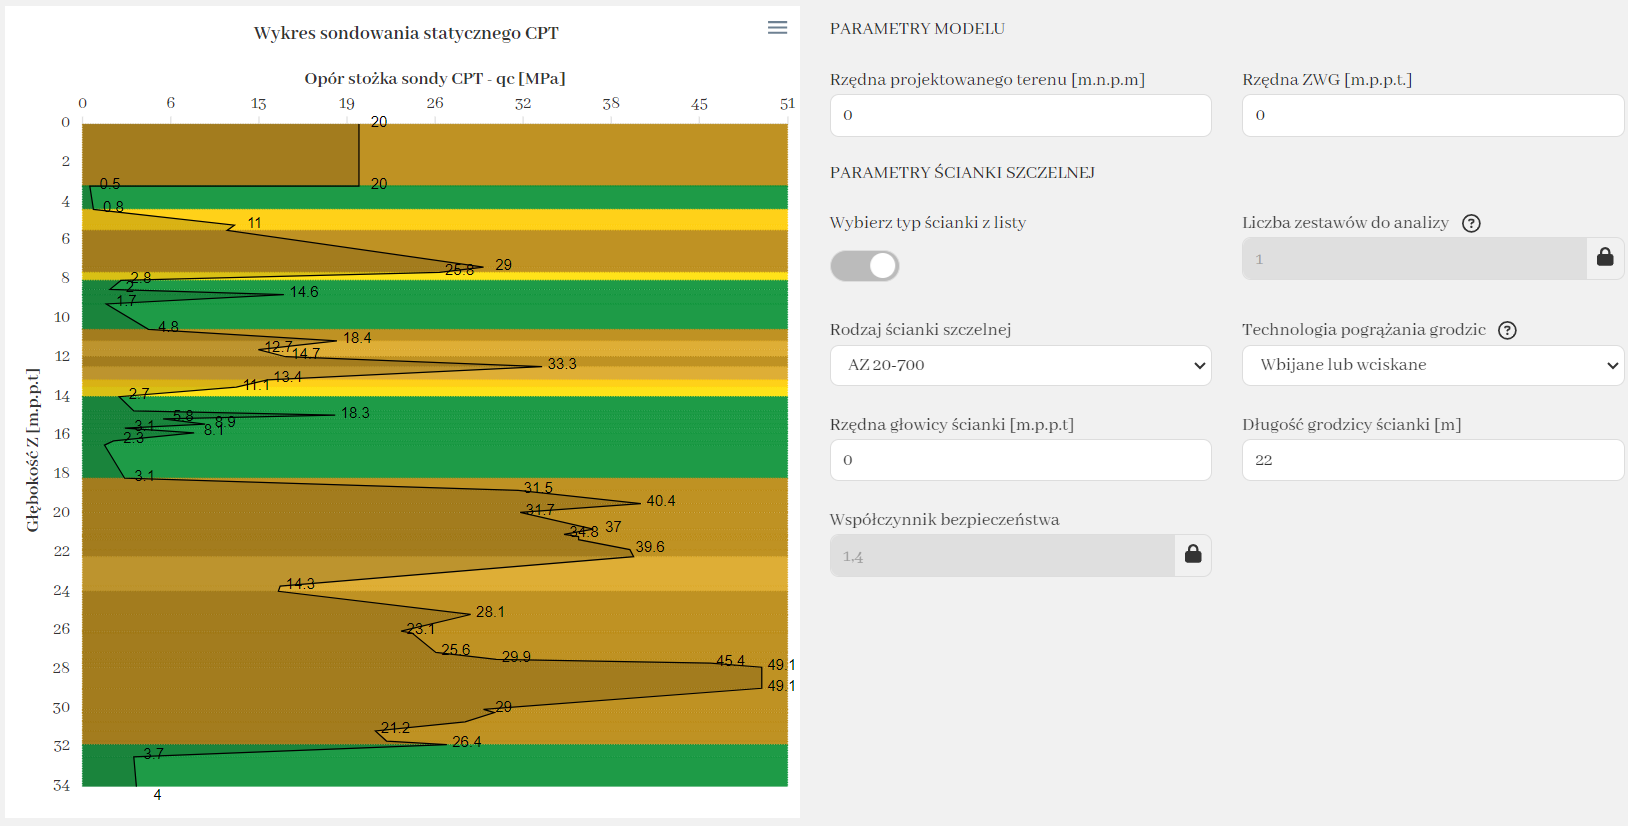Click the 33.3 peak data label
This screenshot has height=826, width=1628.
[x=562, y=364]
